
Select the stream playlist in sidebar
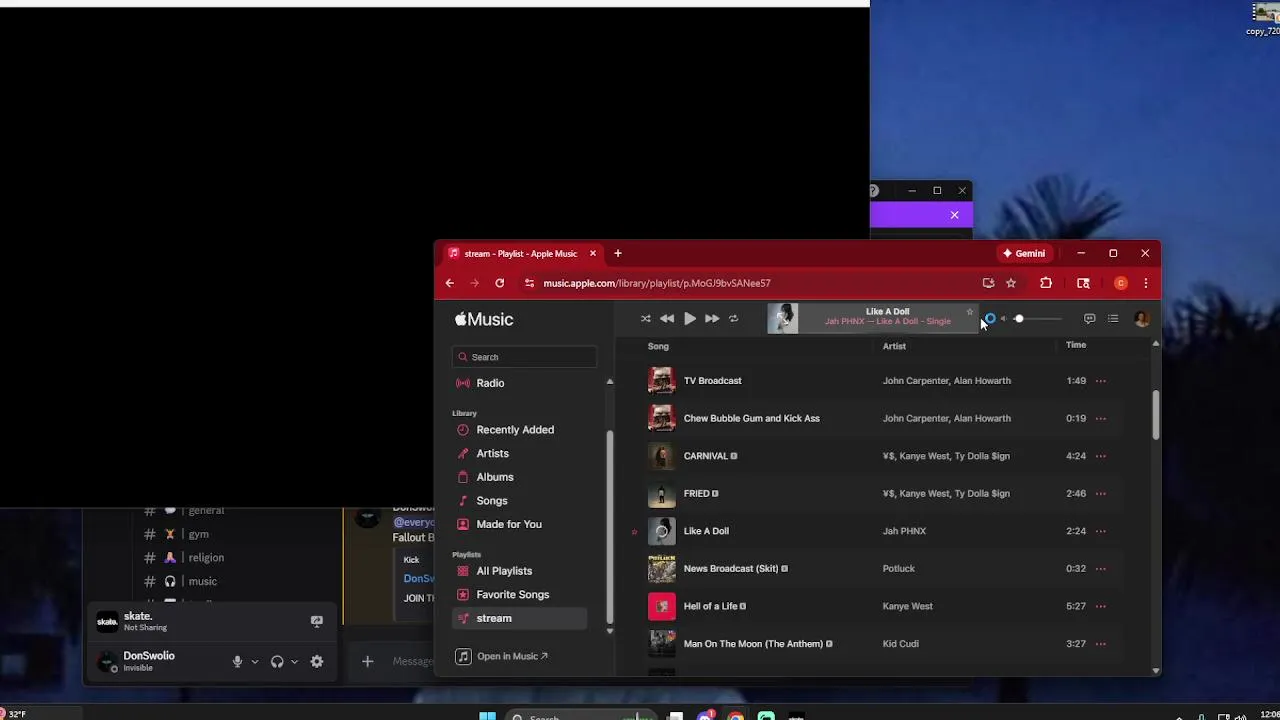click(x=519, y=618)
